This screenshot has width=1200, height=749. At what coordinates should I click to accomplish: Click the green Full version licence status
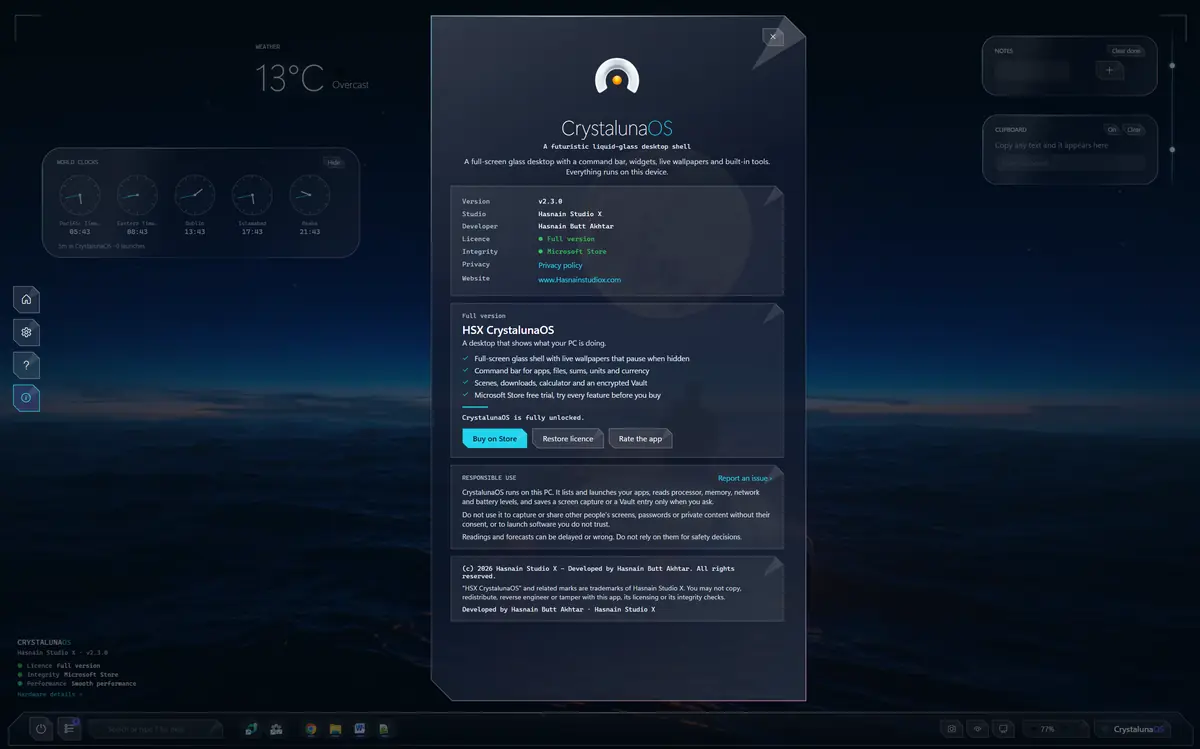[566, 239]
